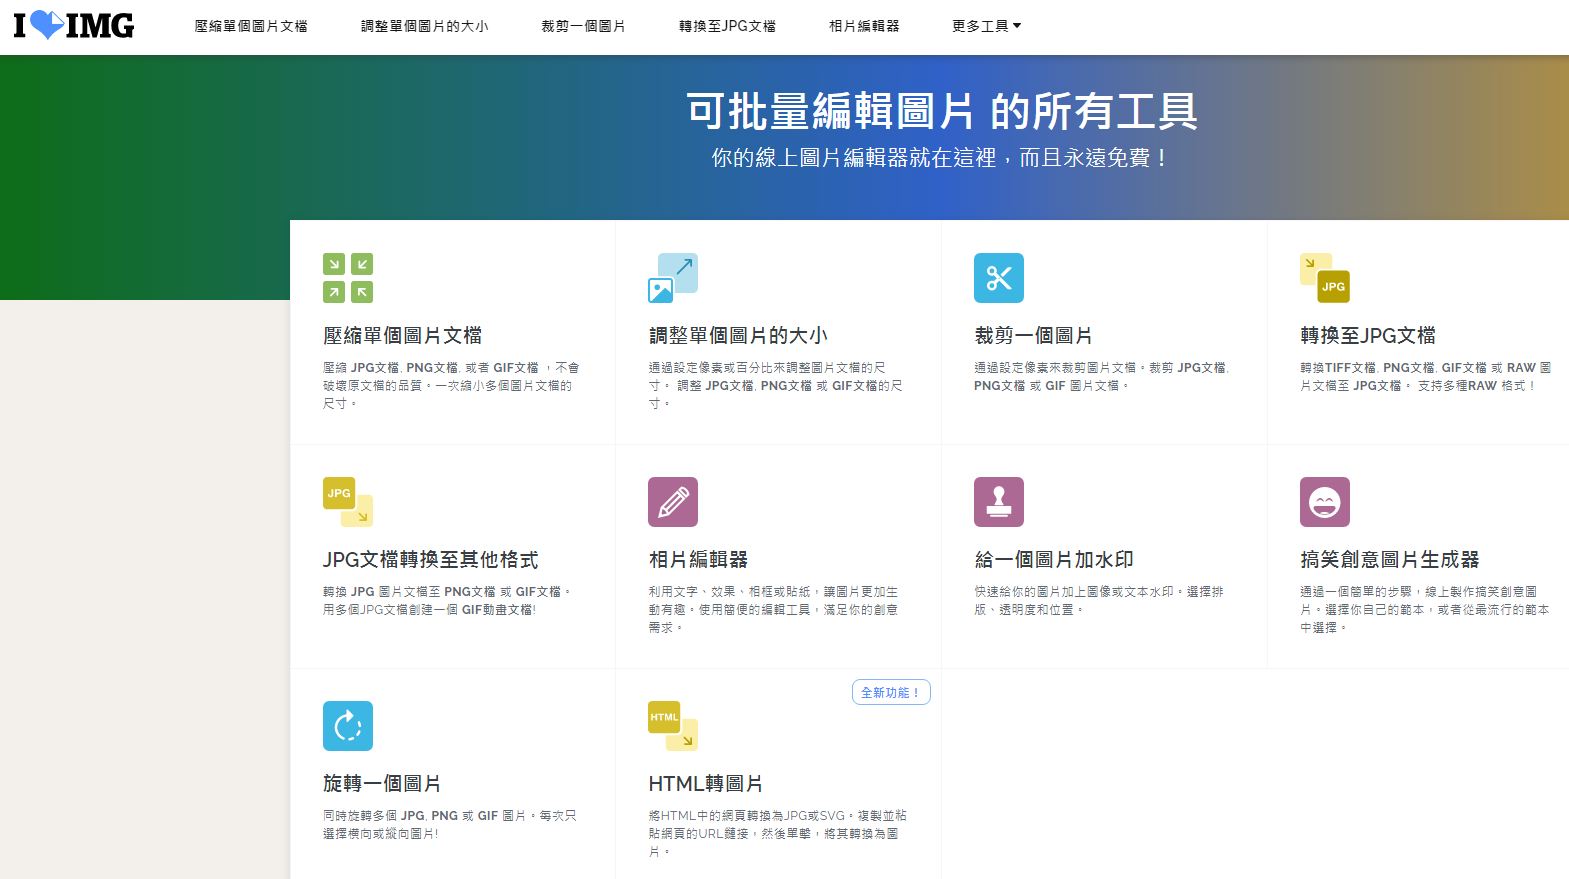Click the 全新功能! badge

[x=891, y=692]
